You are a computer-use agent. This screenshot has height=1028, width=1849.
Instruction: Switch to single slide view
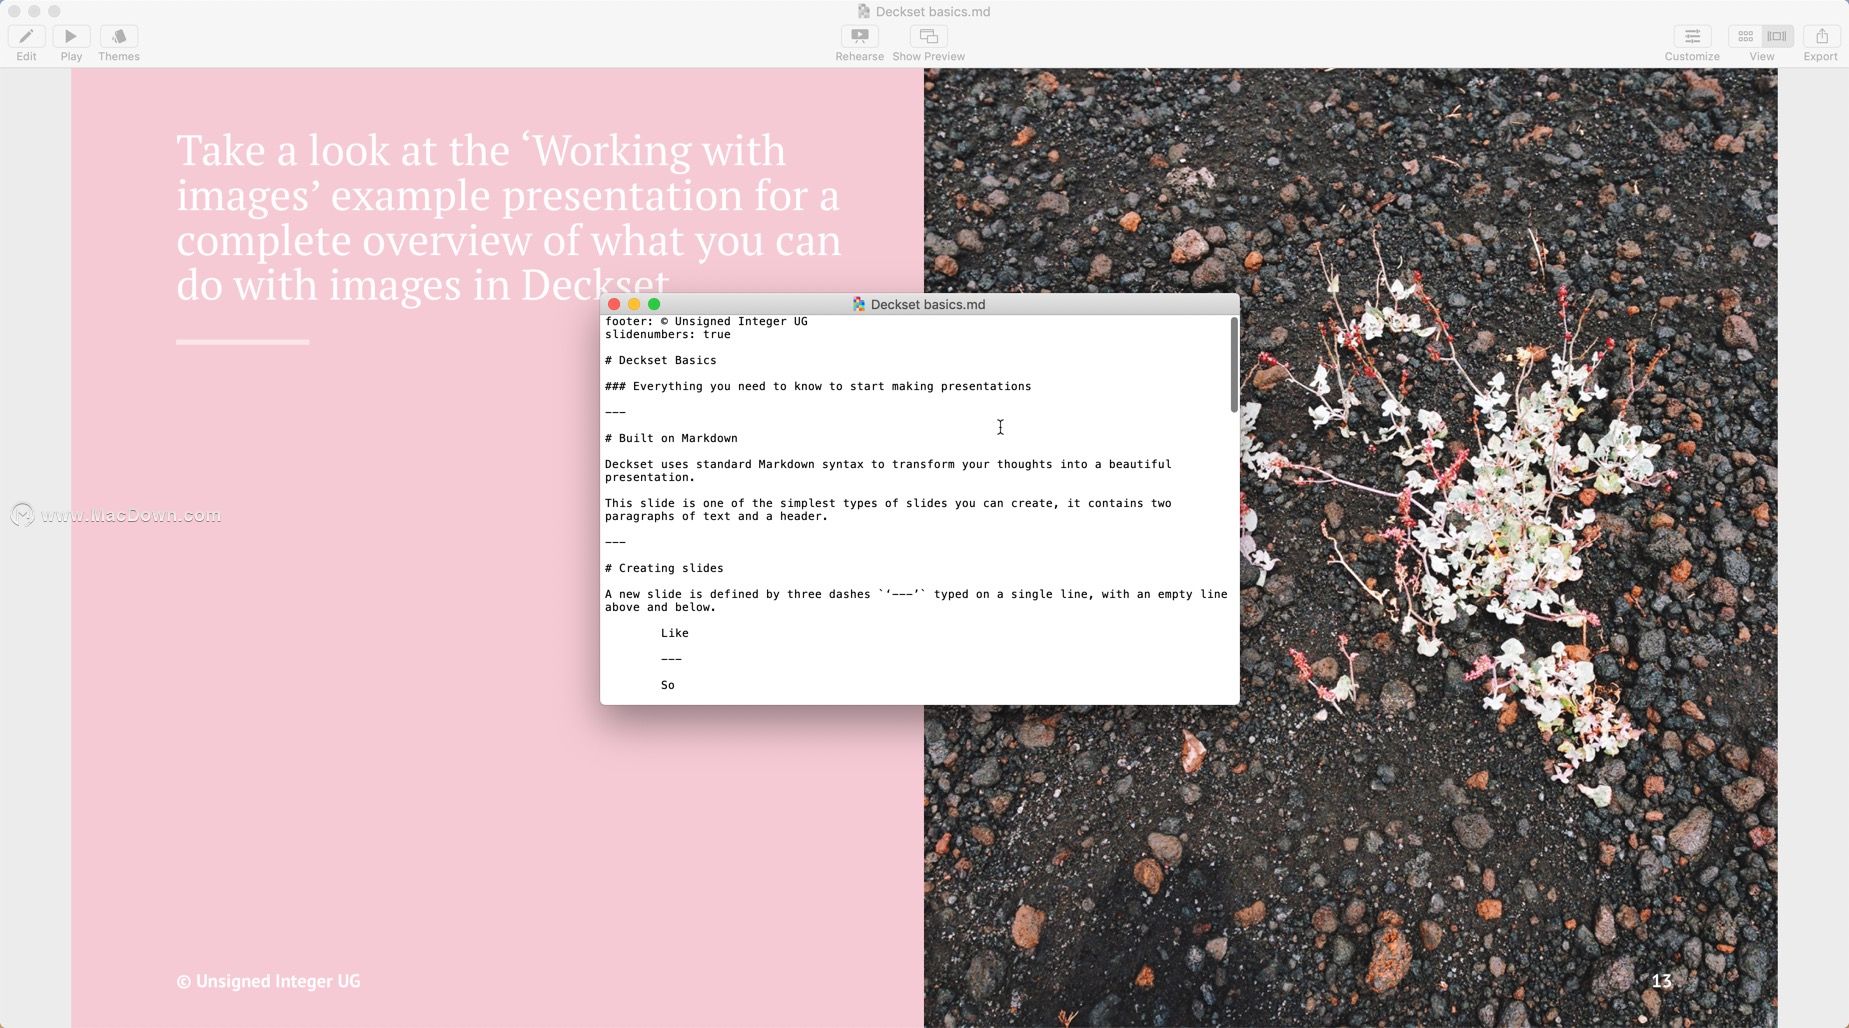[x=1777, y=36]
